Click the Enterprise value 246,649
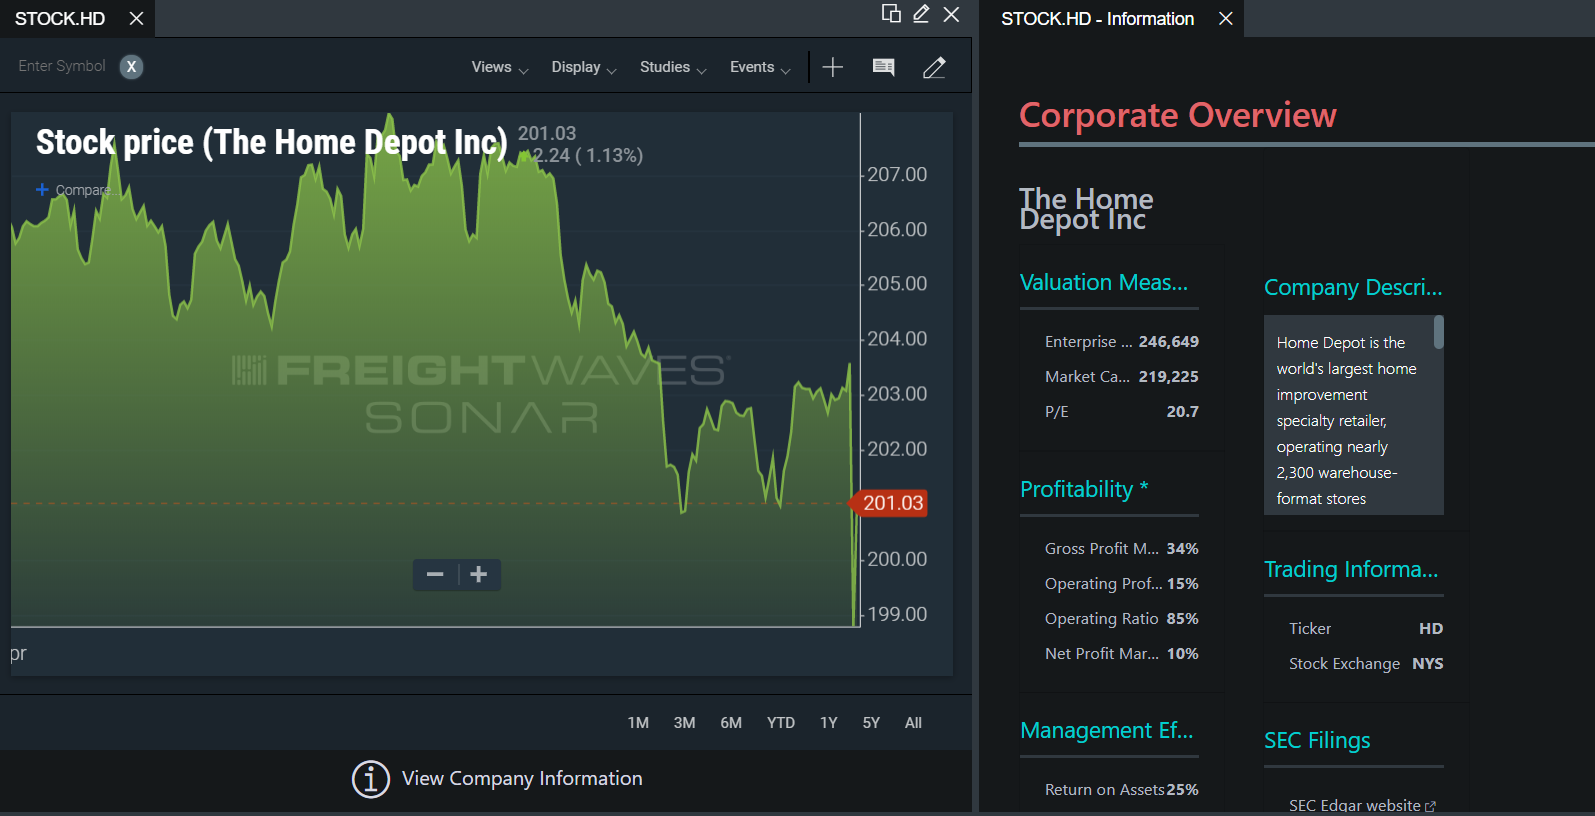 (1168, 342)
